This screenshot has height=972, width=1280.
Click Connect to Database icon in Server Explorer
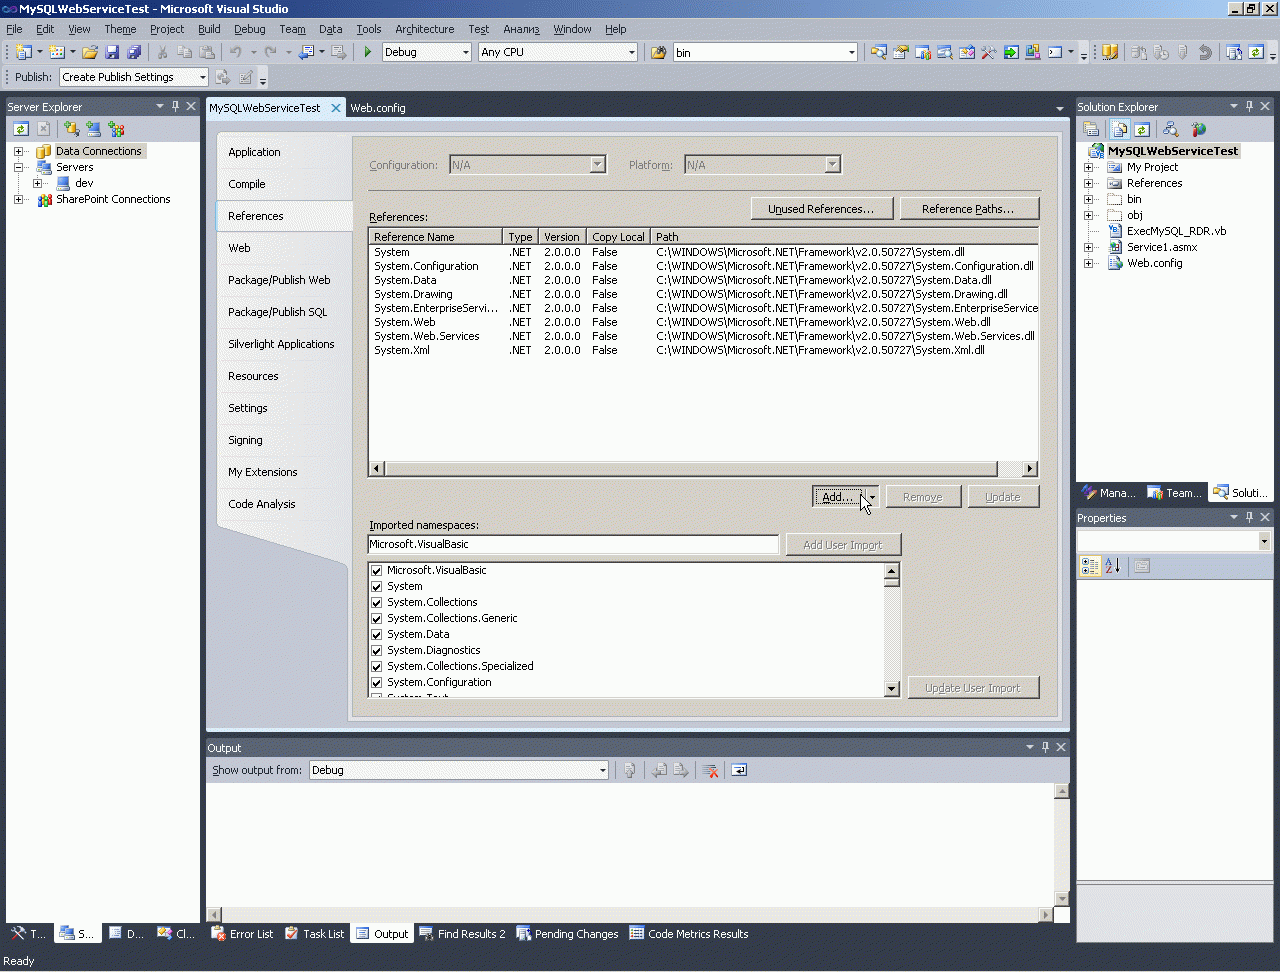[71, 128]
